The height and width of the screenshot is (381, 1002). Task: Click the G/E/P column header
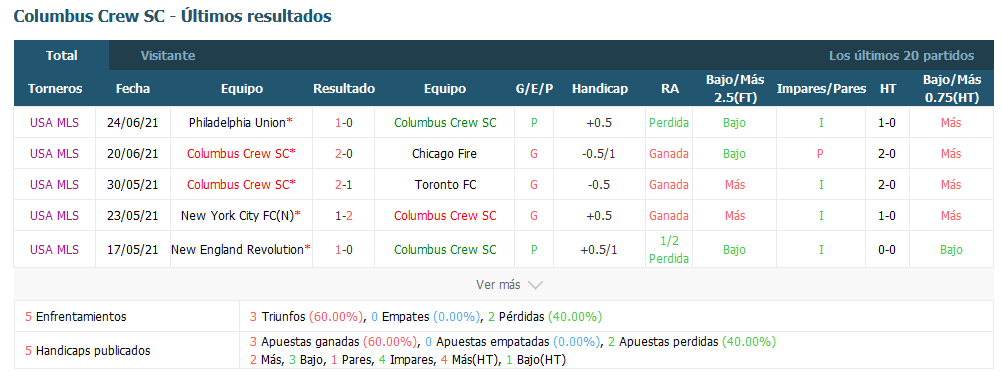pyautogui.click(x=534, y=89)
